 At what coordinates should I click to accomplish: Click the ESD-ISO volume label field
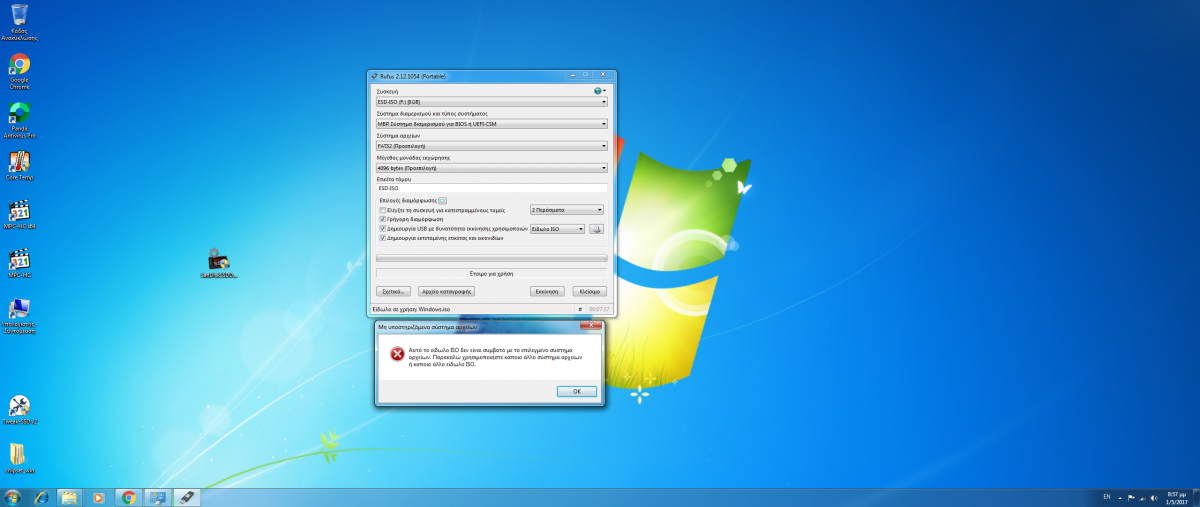(x=491, y=187)
